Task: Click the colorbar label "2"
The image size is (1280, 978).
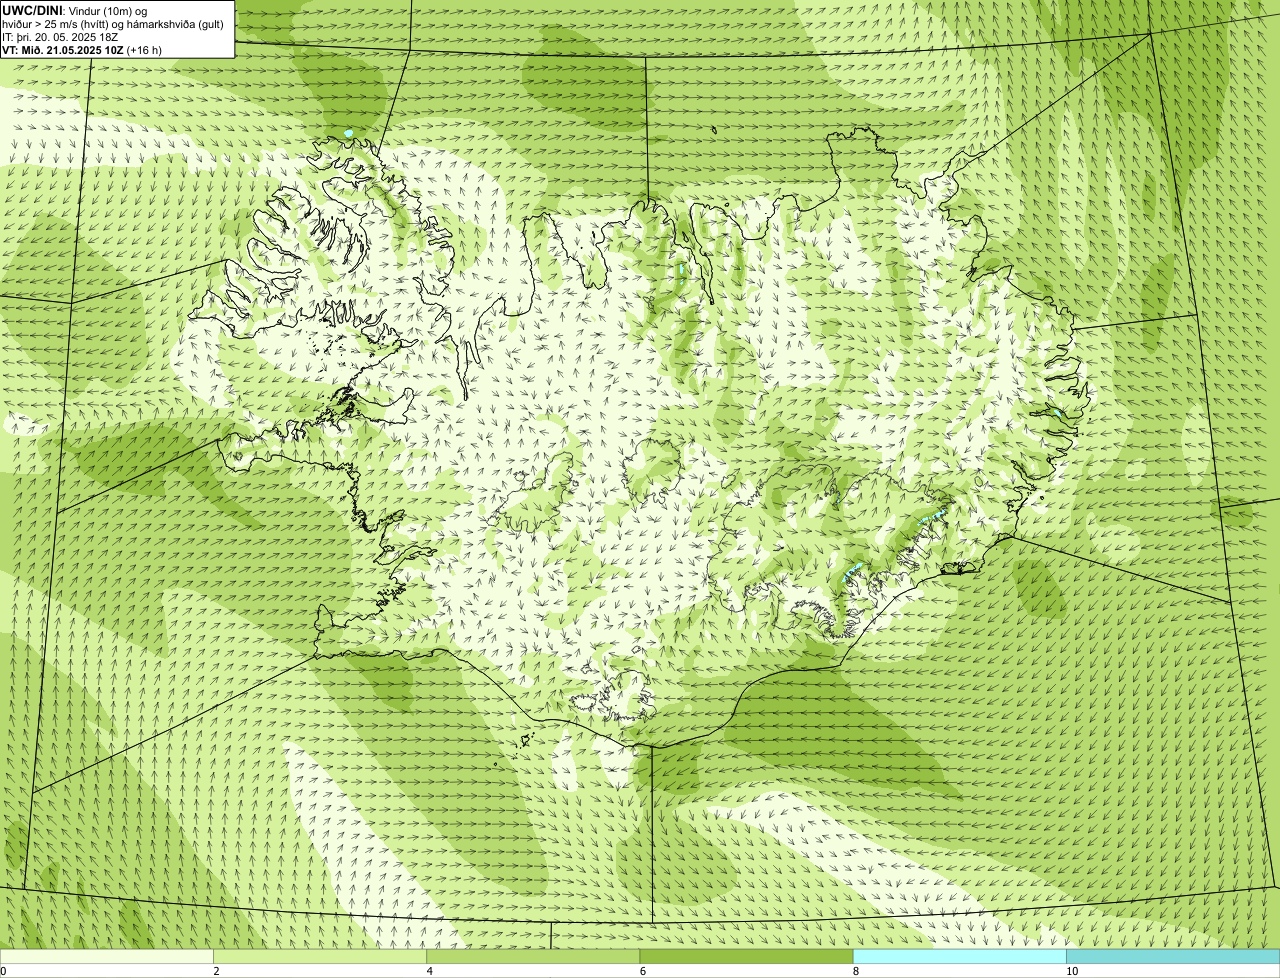Action: pyautogui.click(x=216, y=971)
